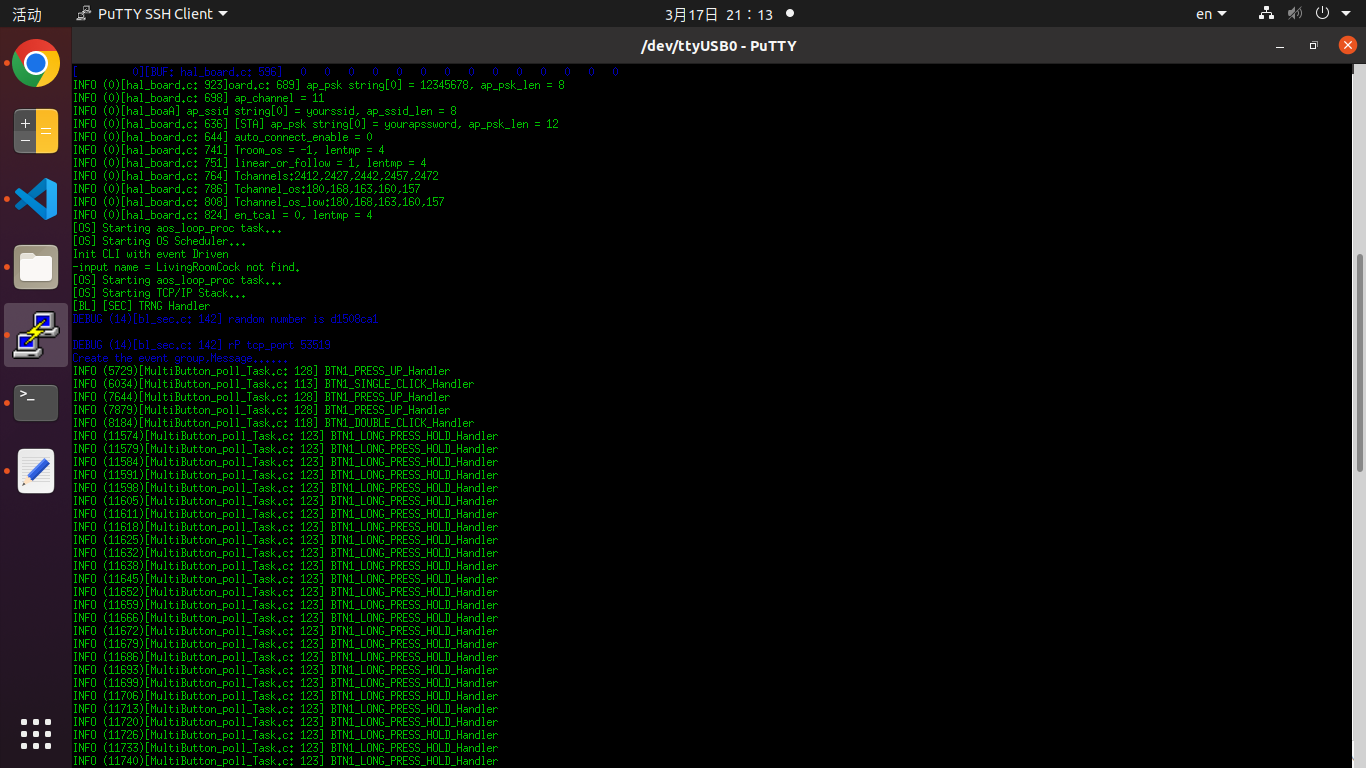Open Activities overview (活动)
This screenshot has height=768, width=1366.
[27, 14]
